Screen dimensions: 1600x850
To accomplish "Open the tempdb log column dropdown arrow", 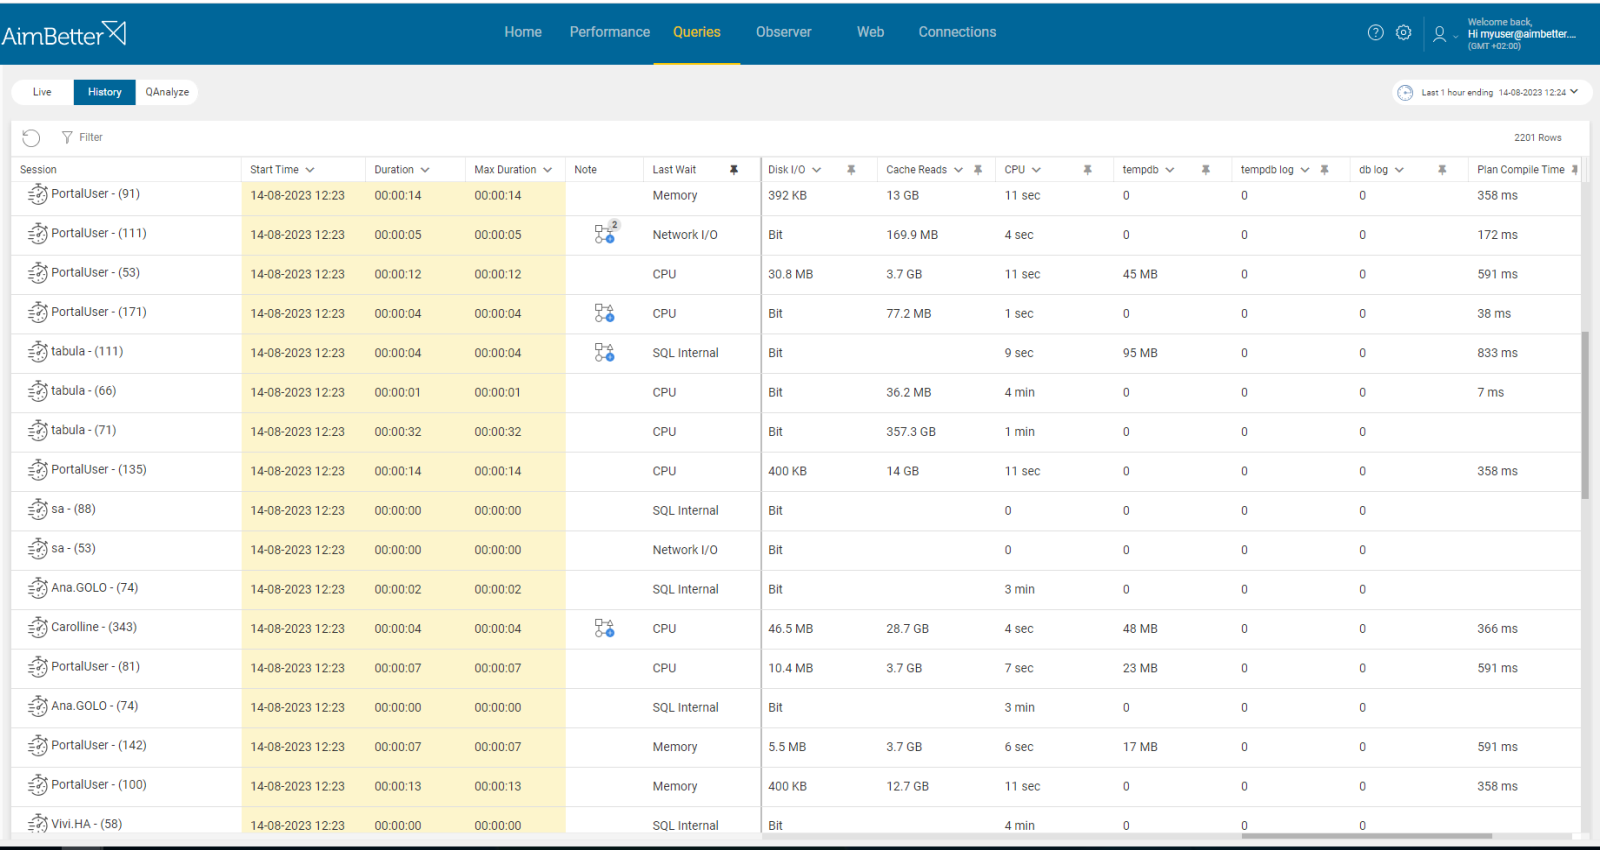I will [x=1305, y=170].
